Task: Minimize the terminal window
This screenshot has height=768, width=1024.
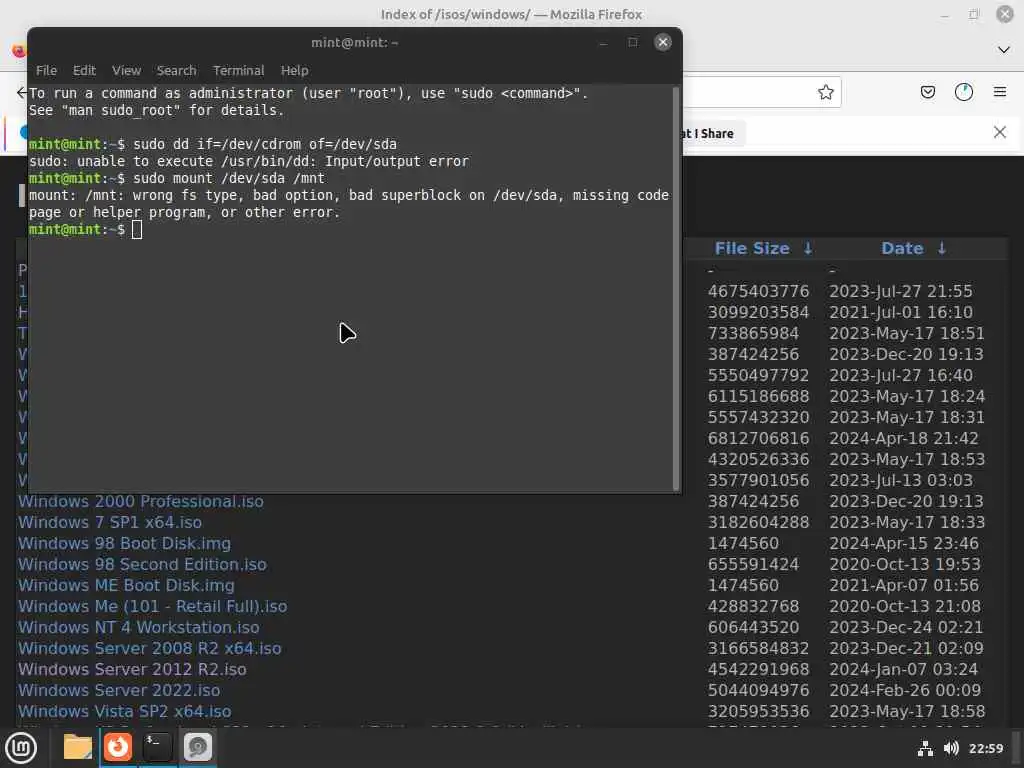Action: coord(603,42)
